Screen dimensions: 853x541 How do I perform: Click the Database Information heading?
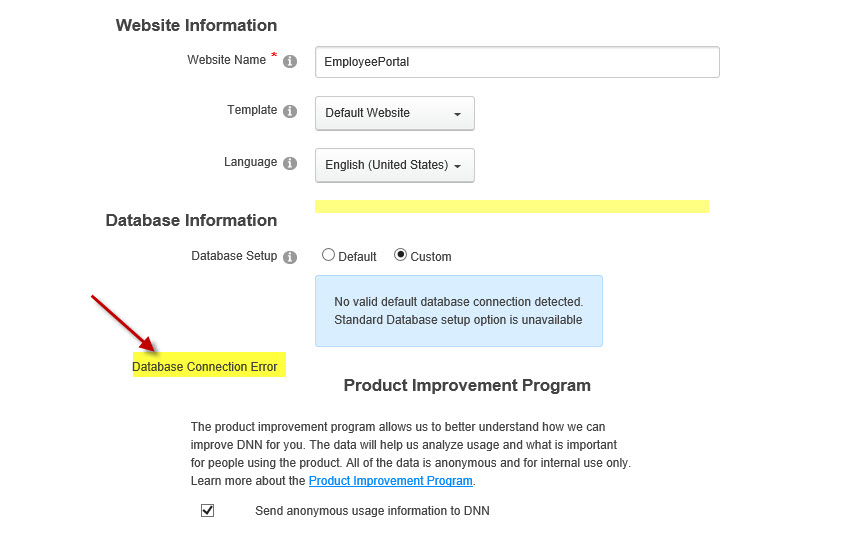click(x=191, y=220)
